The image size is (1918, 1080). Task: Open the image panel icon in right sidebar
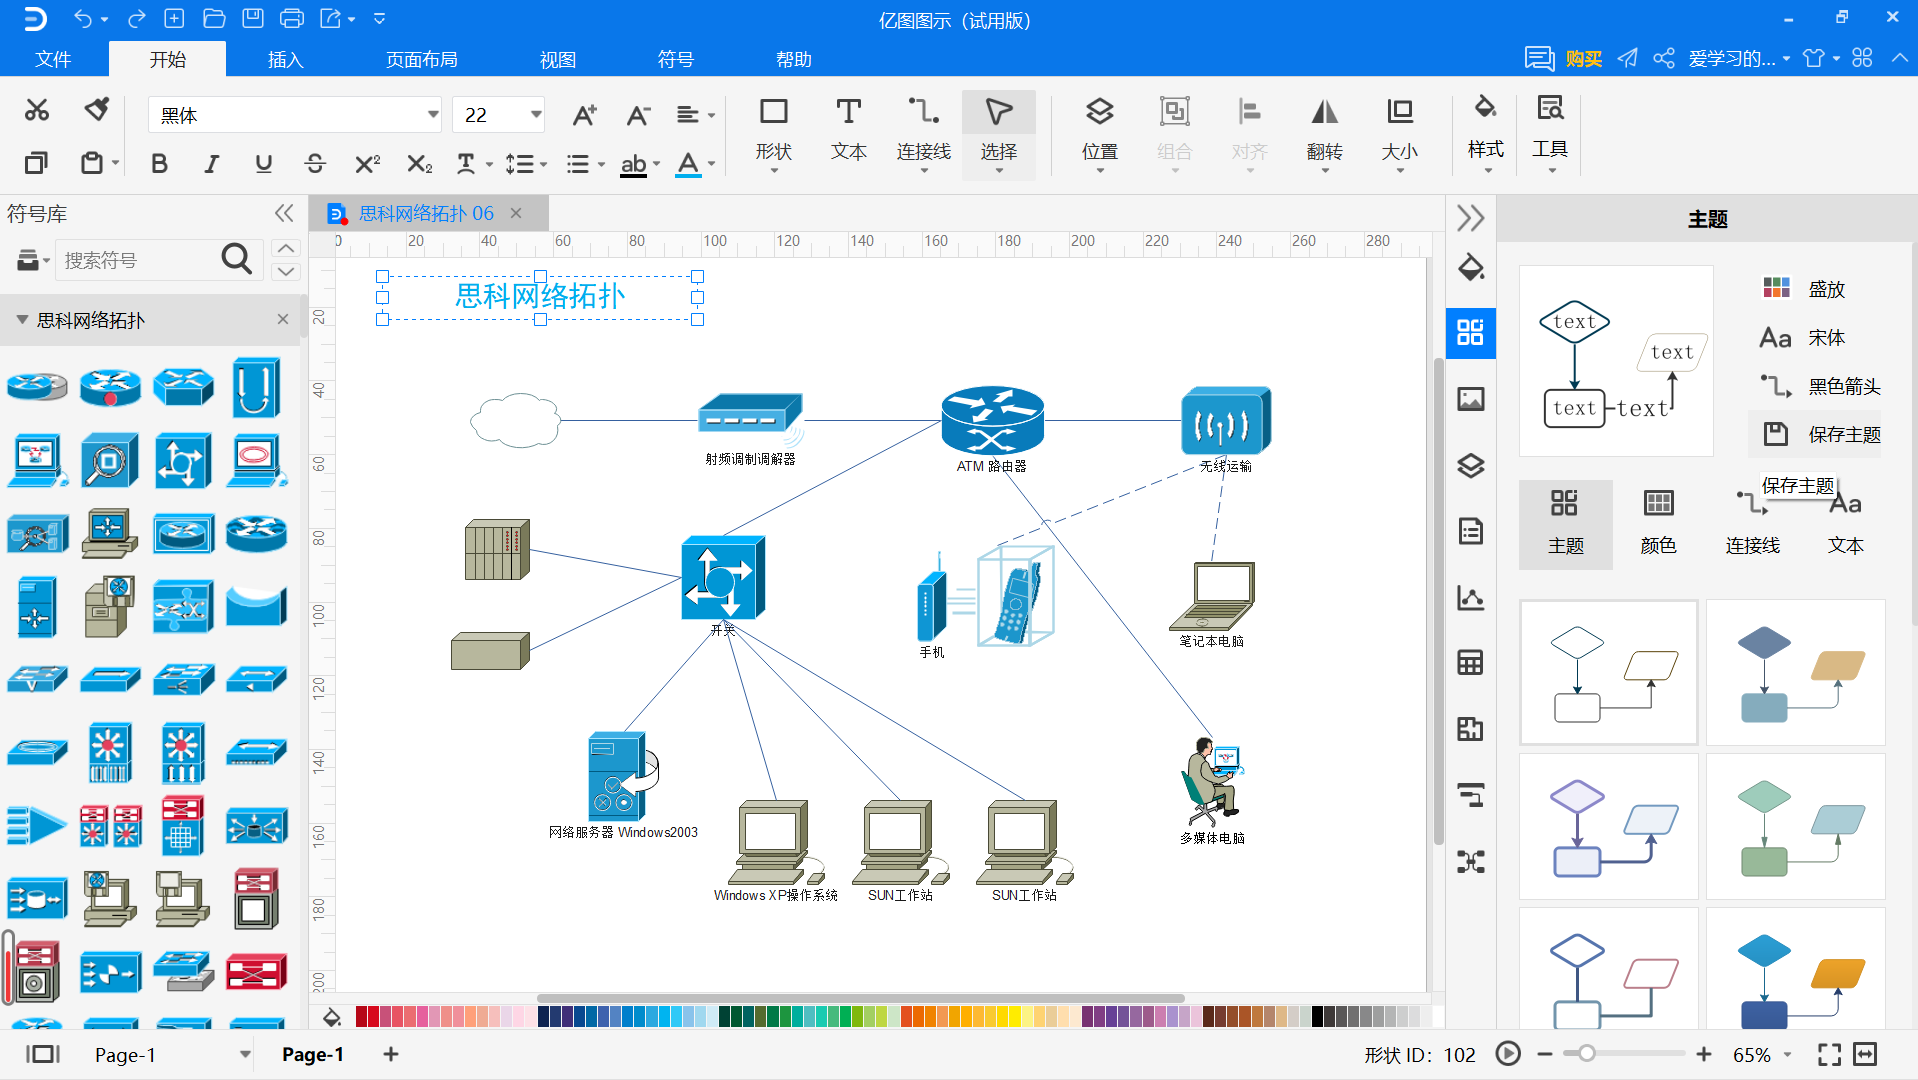pyautogui.click(x=1470, y=399)
